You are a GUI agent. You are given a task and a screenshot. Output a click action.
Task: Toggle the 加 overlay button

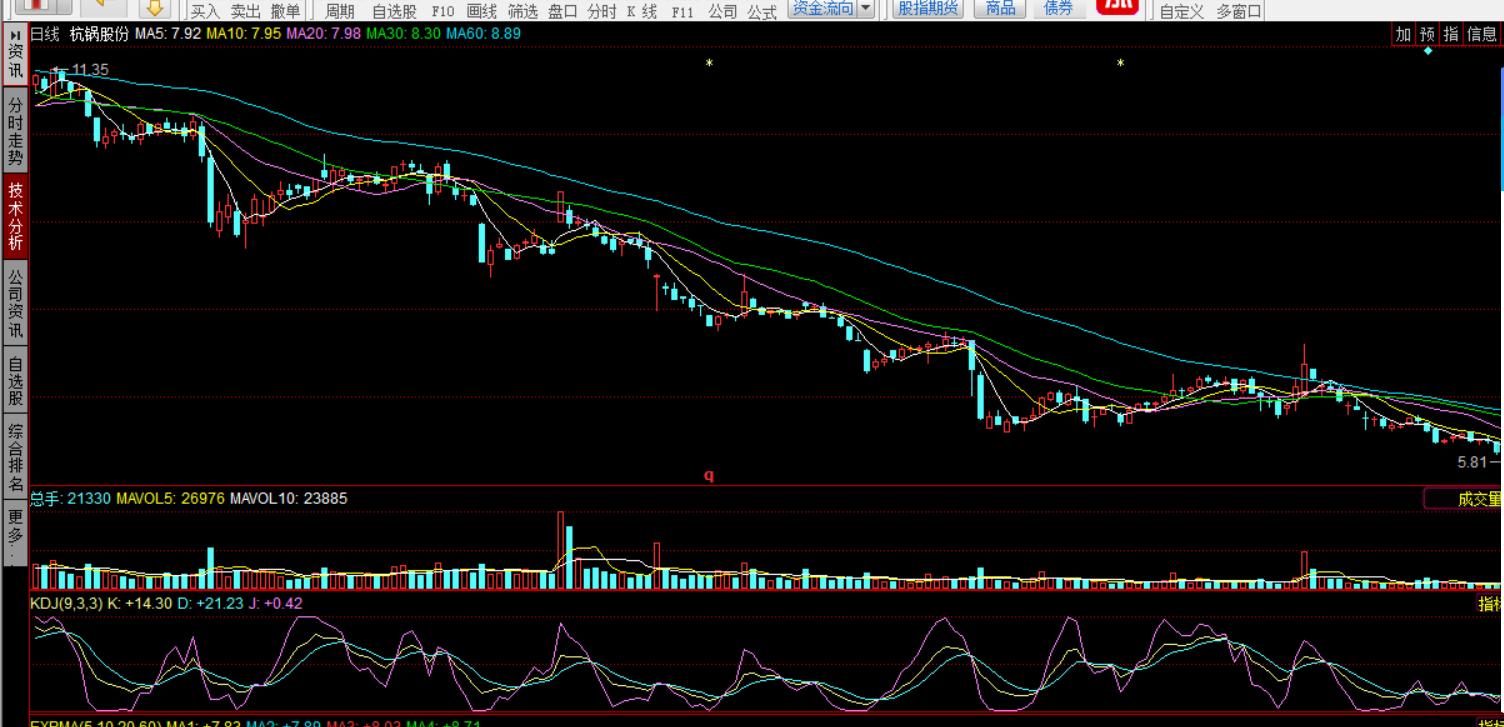(x=1403, y=34)
